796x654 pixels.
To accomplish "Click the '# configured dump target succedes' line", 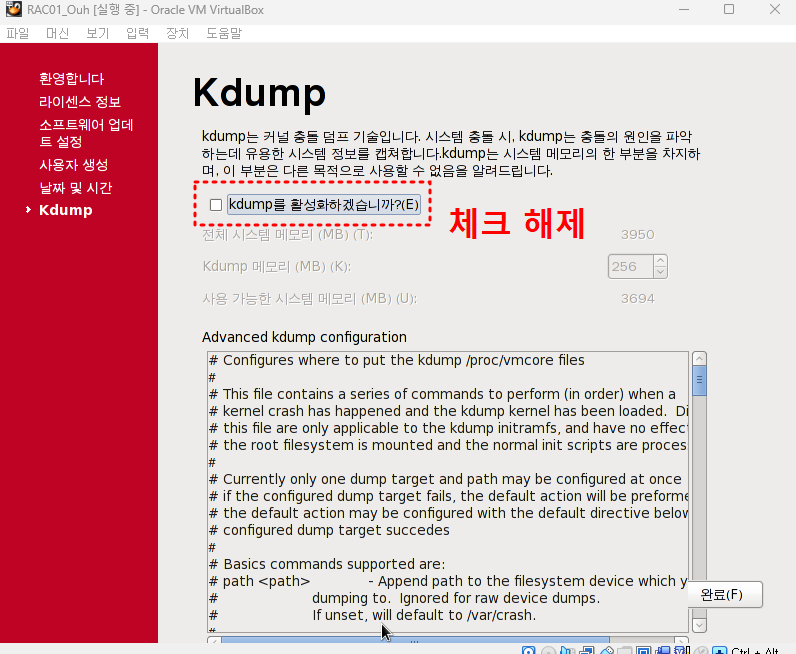I will click(329, 530).
